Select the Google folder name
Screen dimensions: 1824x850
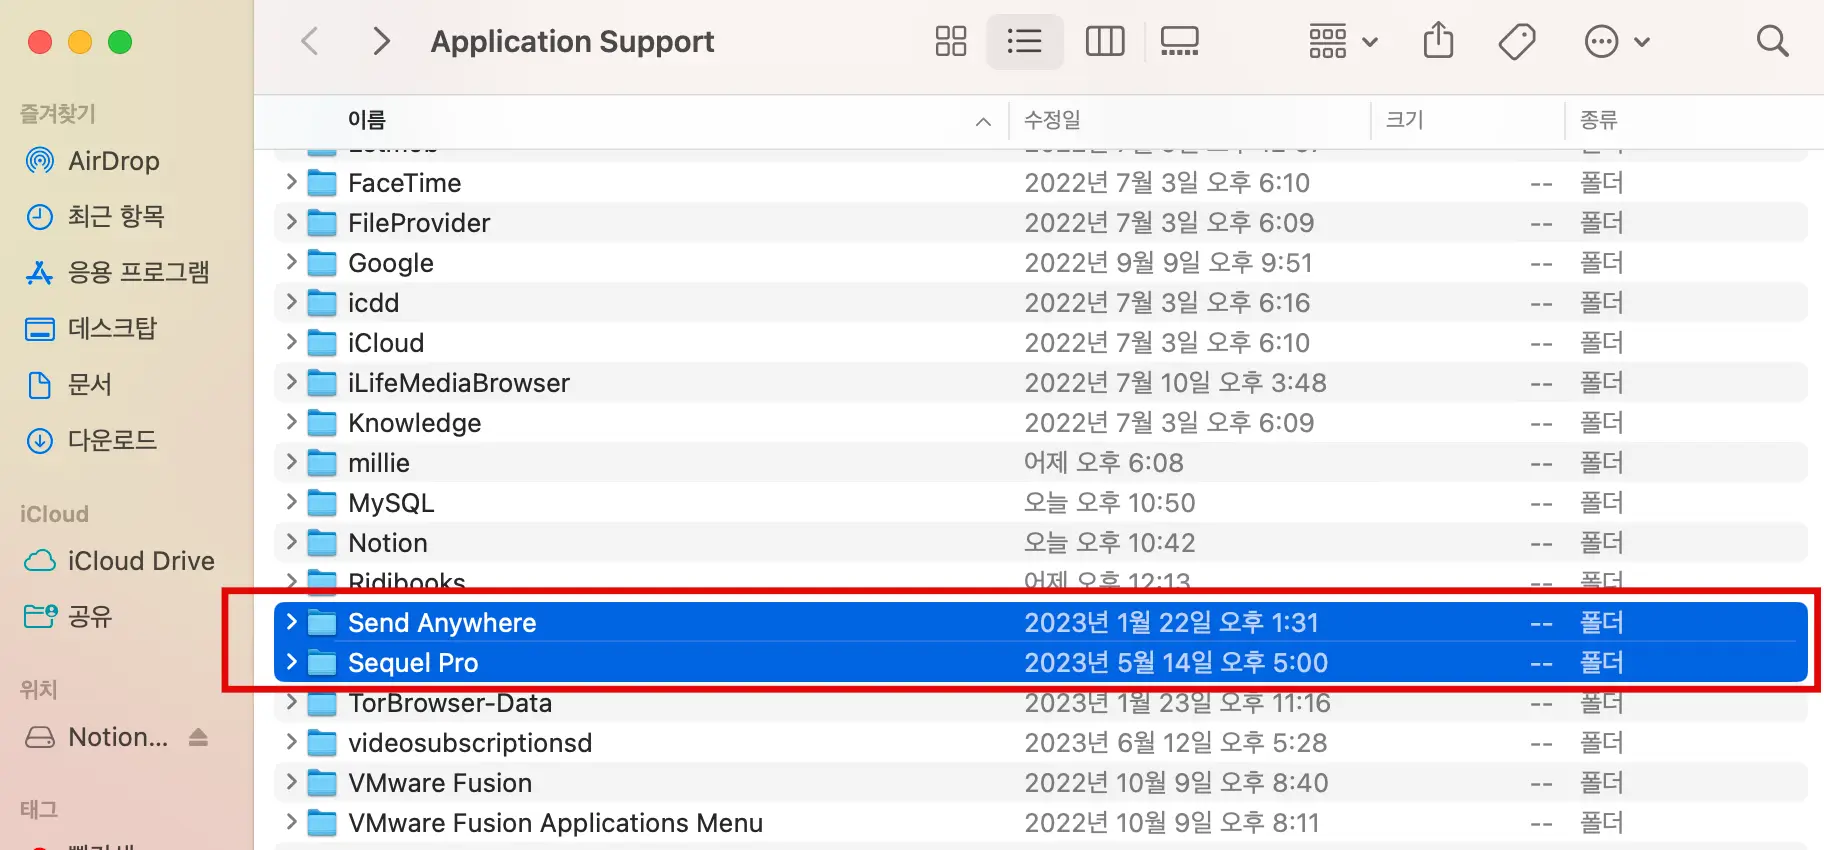click(x=390, y=263)
